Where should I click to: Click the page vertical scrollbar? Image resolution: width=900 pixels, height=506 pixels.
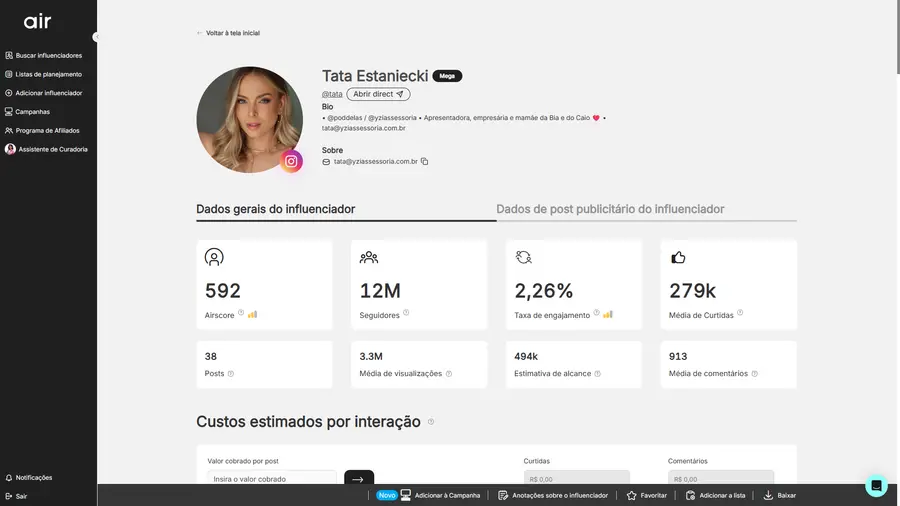point(897,37)
